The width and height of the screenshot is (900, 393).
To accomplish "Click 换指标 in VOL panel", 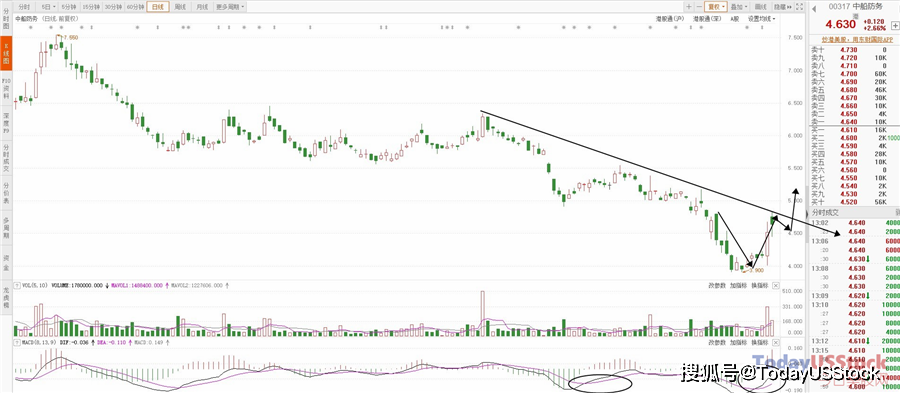I will (759, 285).
